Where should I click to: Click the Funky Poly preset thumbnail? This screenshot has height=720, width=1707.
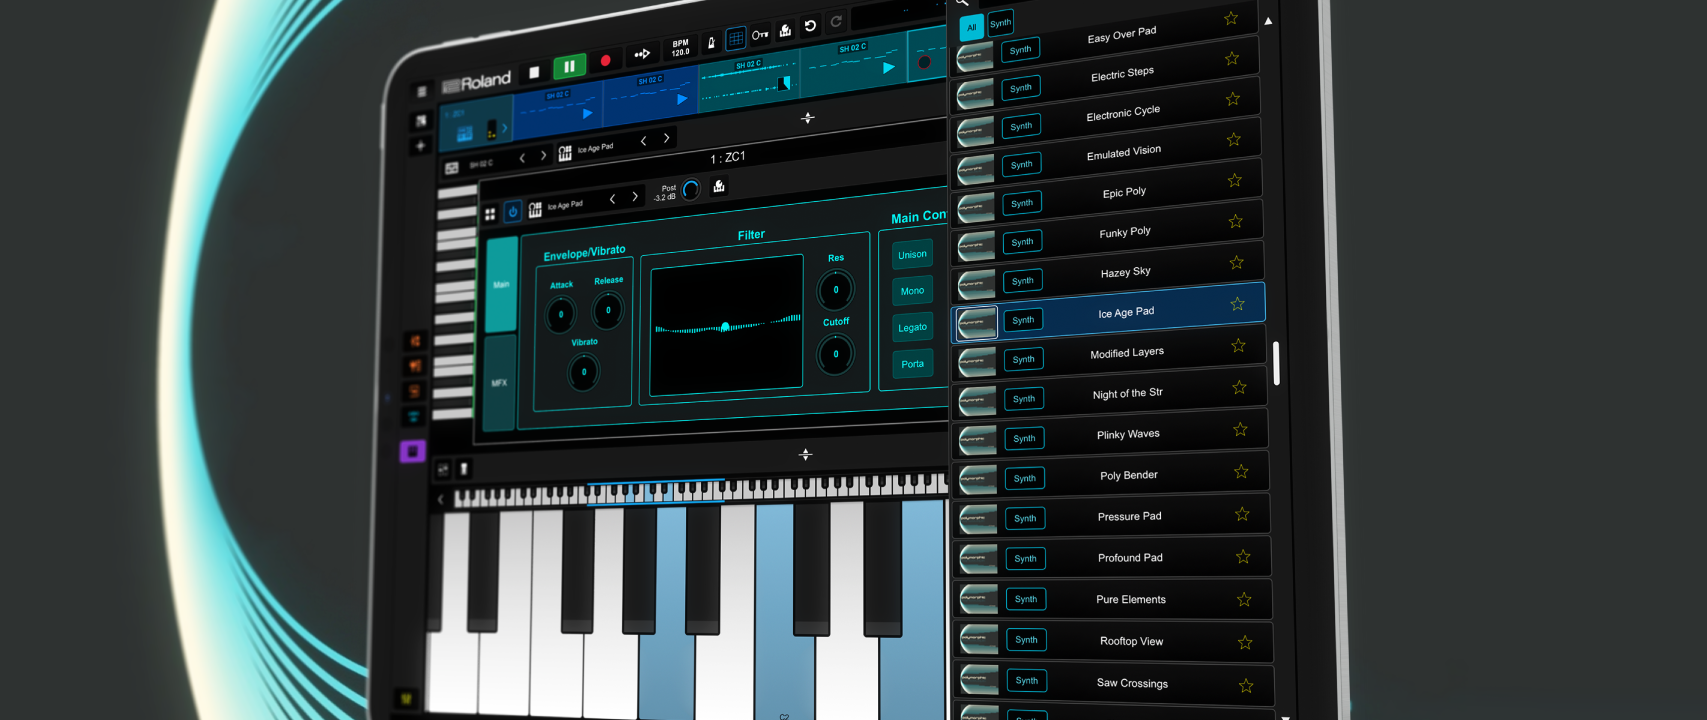(x=976, y=246)
